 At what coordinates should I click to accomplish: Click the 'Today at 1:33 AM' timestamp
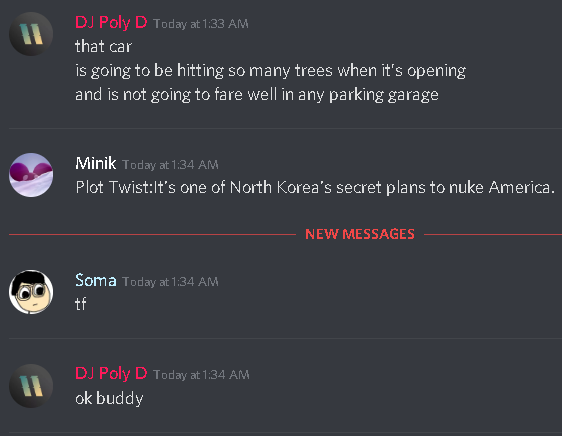click(201, 24)
